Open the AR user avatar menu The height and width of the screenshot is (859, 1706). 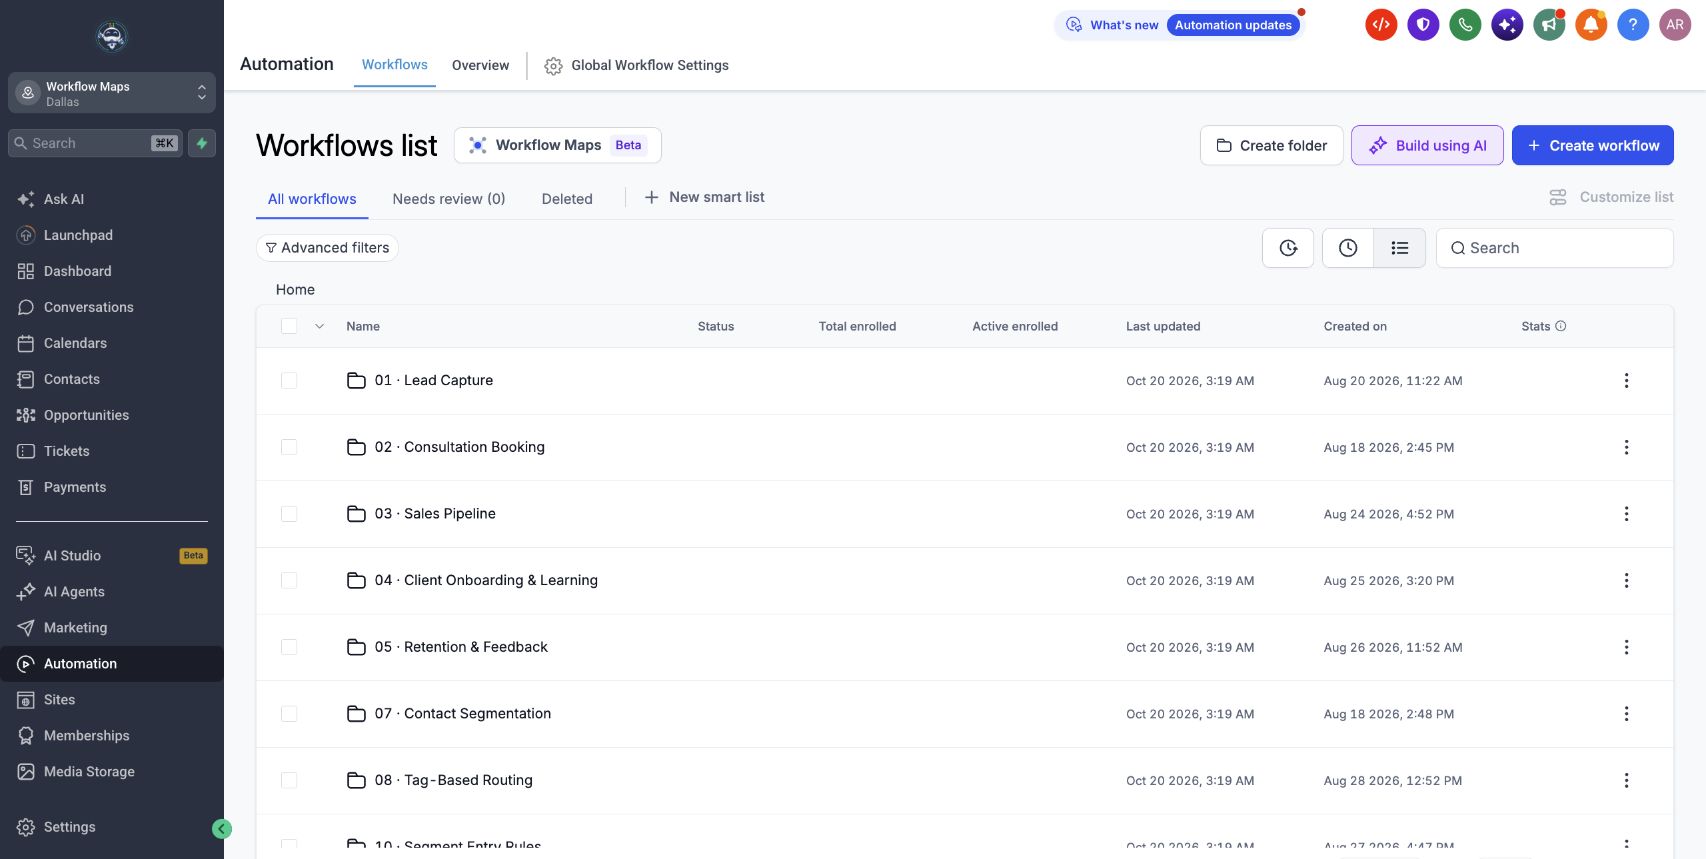pos(1675,25)
